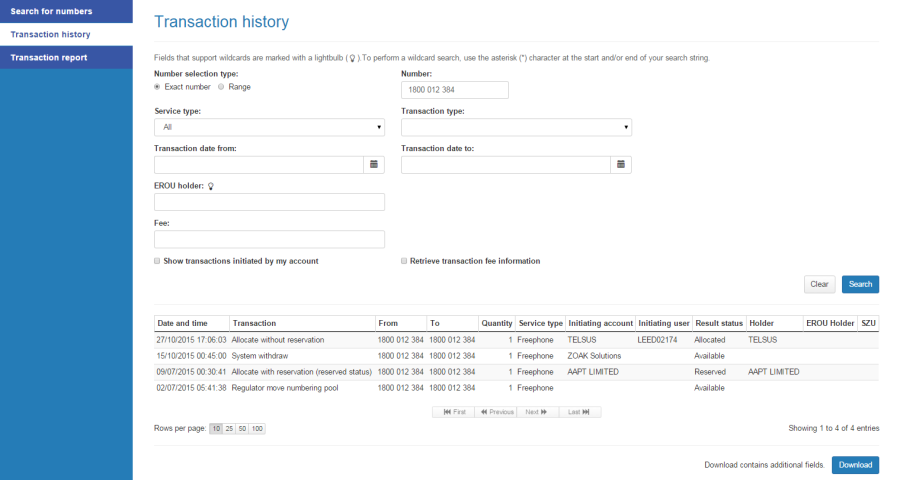900x480 pixels.
Task: Click date cell 27/10/2015 17:06:03
Action: (x=192, y=340)
